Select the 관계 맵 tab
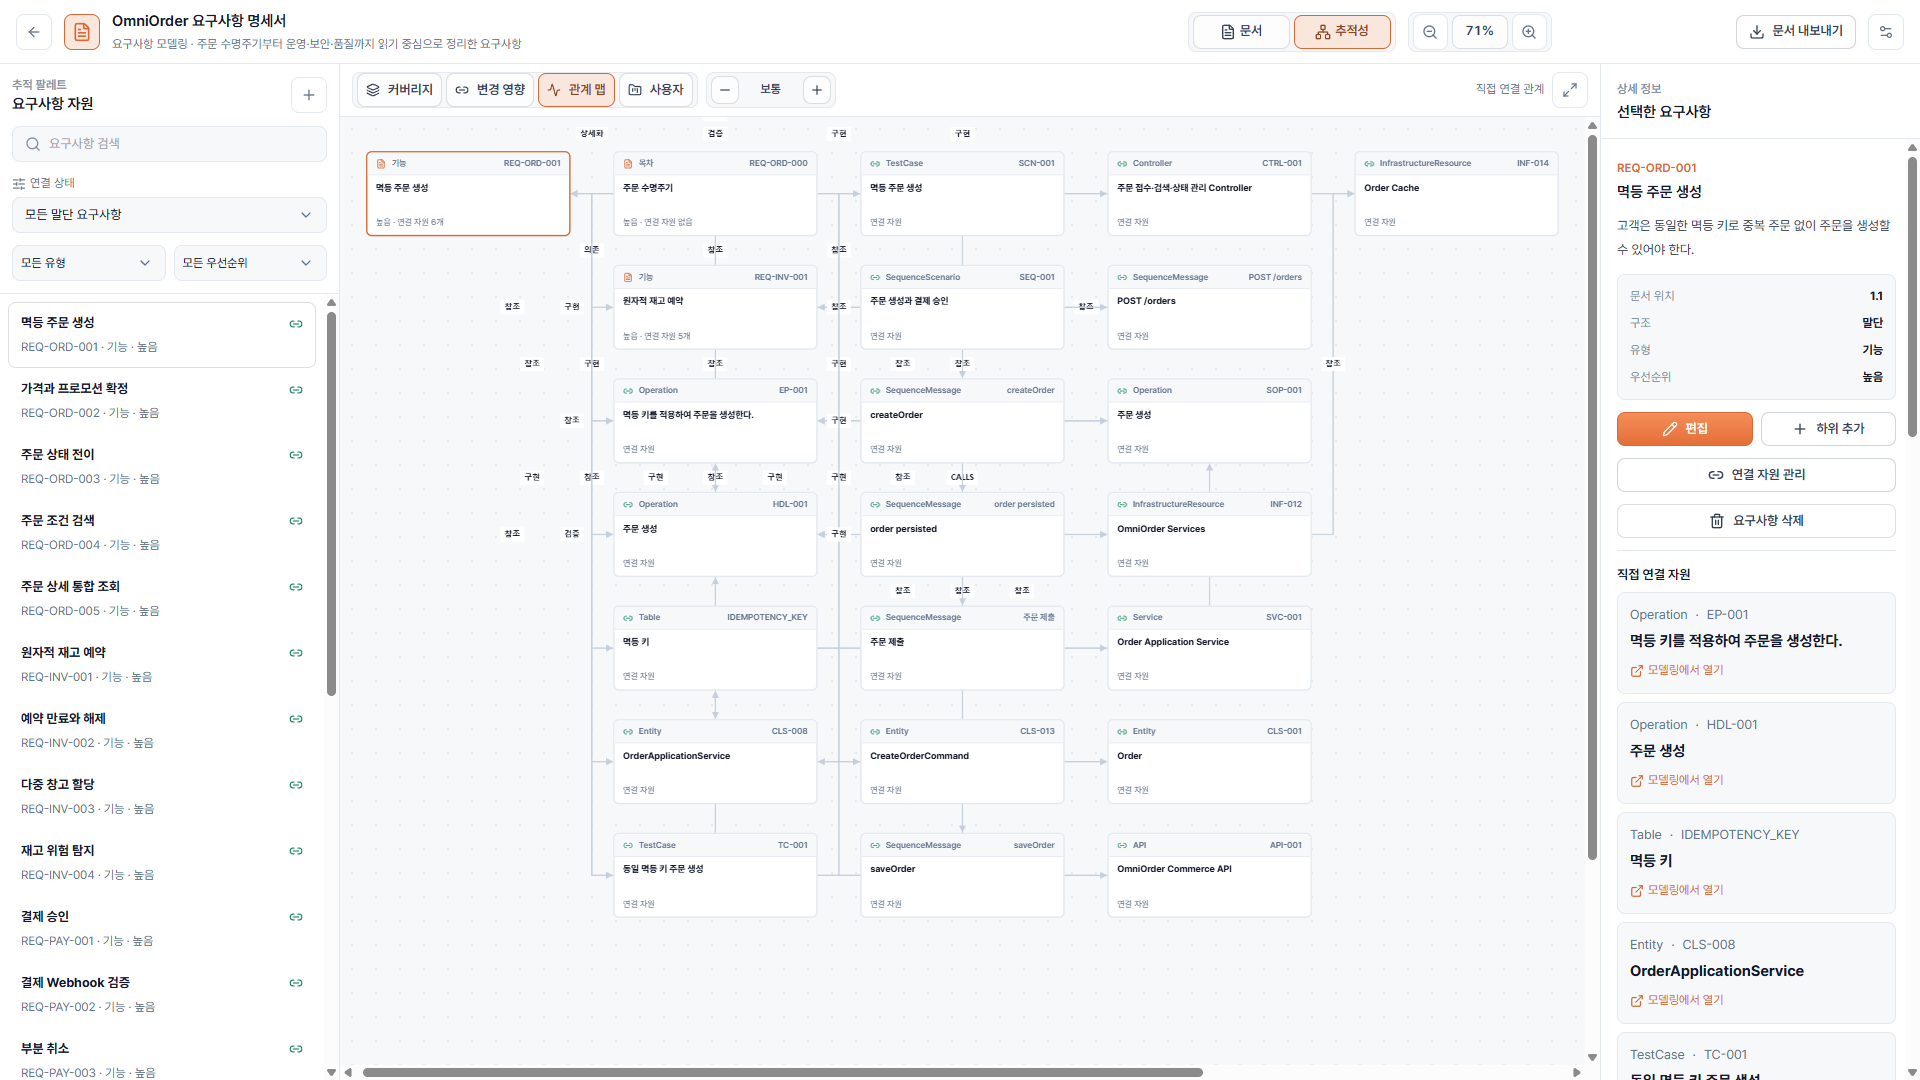The image size is (1920, 1080). click(576, 90)
